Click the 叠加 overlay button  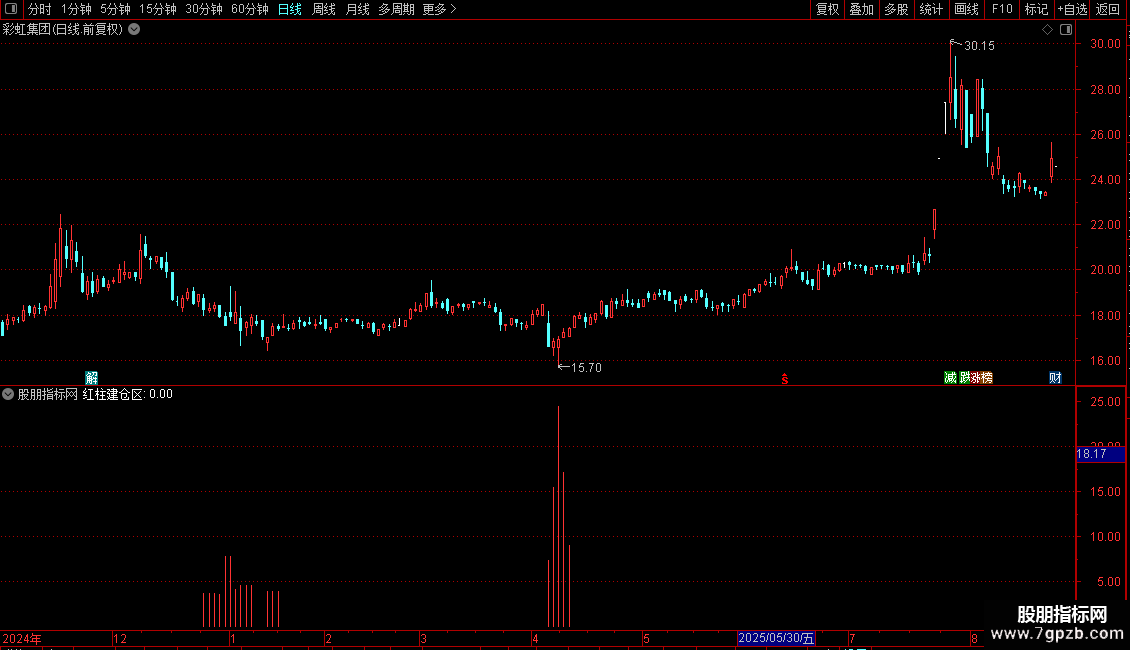(861, 9)
